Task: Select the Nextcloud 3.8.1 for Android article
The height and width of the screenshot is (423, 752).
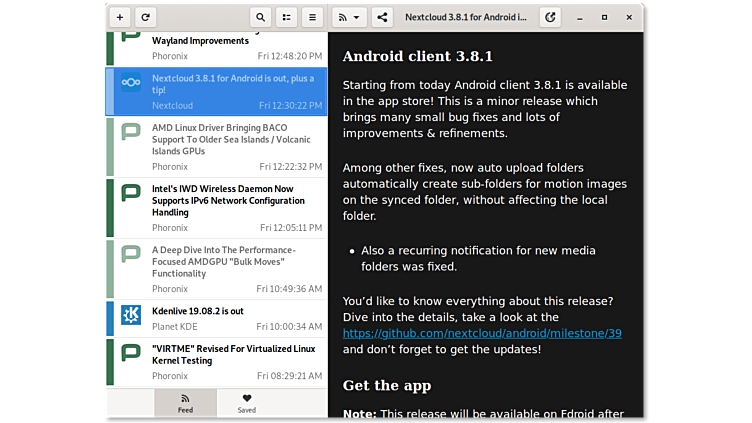Action: (x=232, y=84)
